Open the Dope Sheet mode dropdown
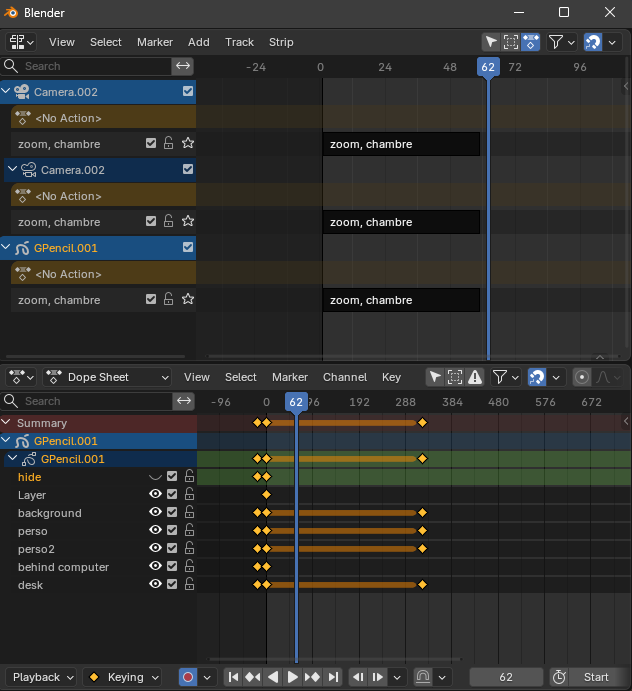632x691 pixels. [107, 377]
